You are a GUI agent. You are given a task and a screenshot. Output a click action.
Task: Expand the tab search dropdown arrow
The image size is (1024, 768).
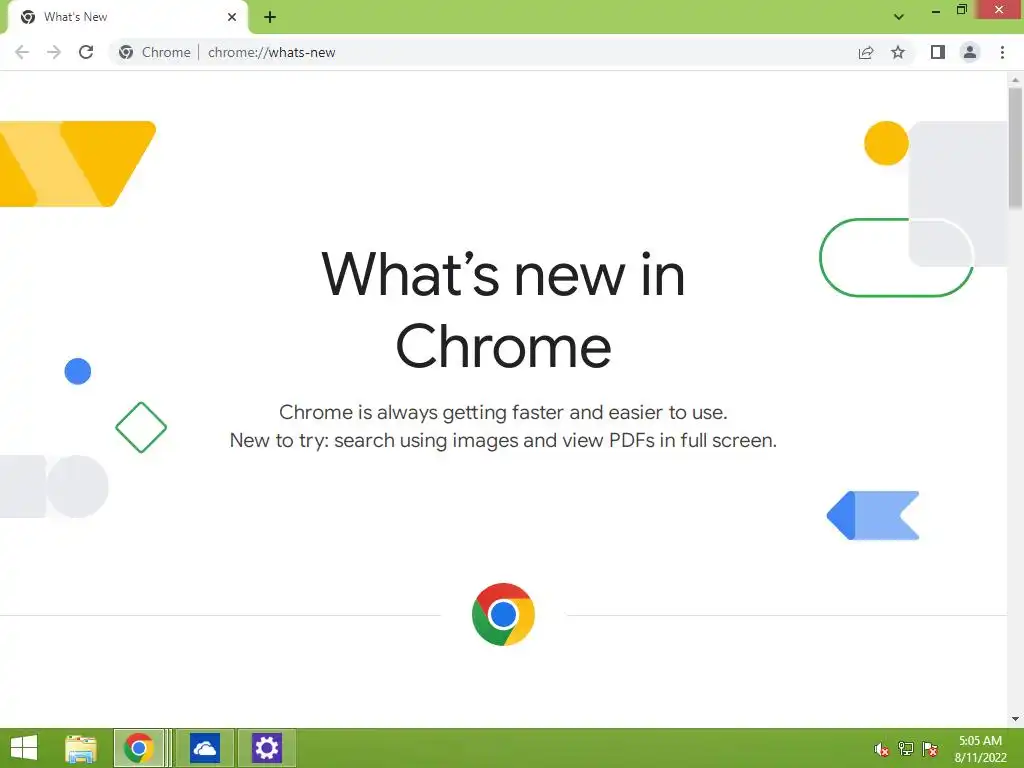click(899, 17)
